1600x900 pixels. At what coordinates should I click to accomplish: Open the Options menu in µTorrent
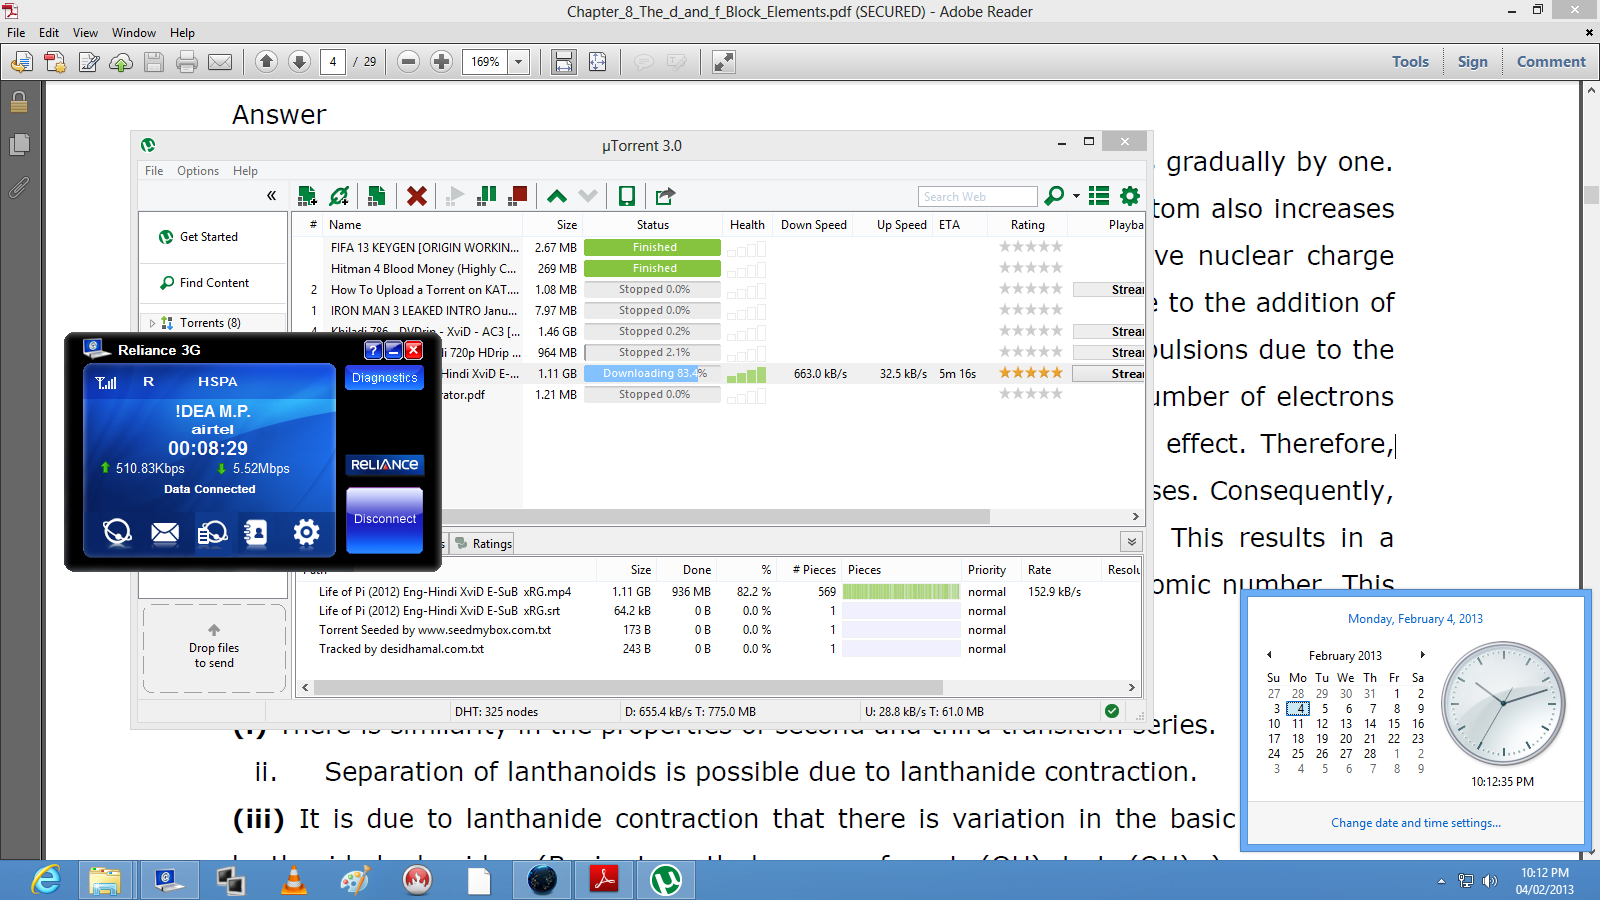(x=198, y=171)
